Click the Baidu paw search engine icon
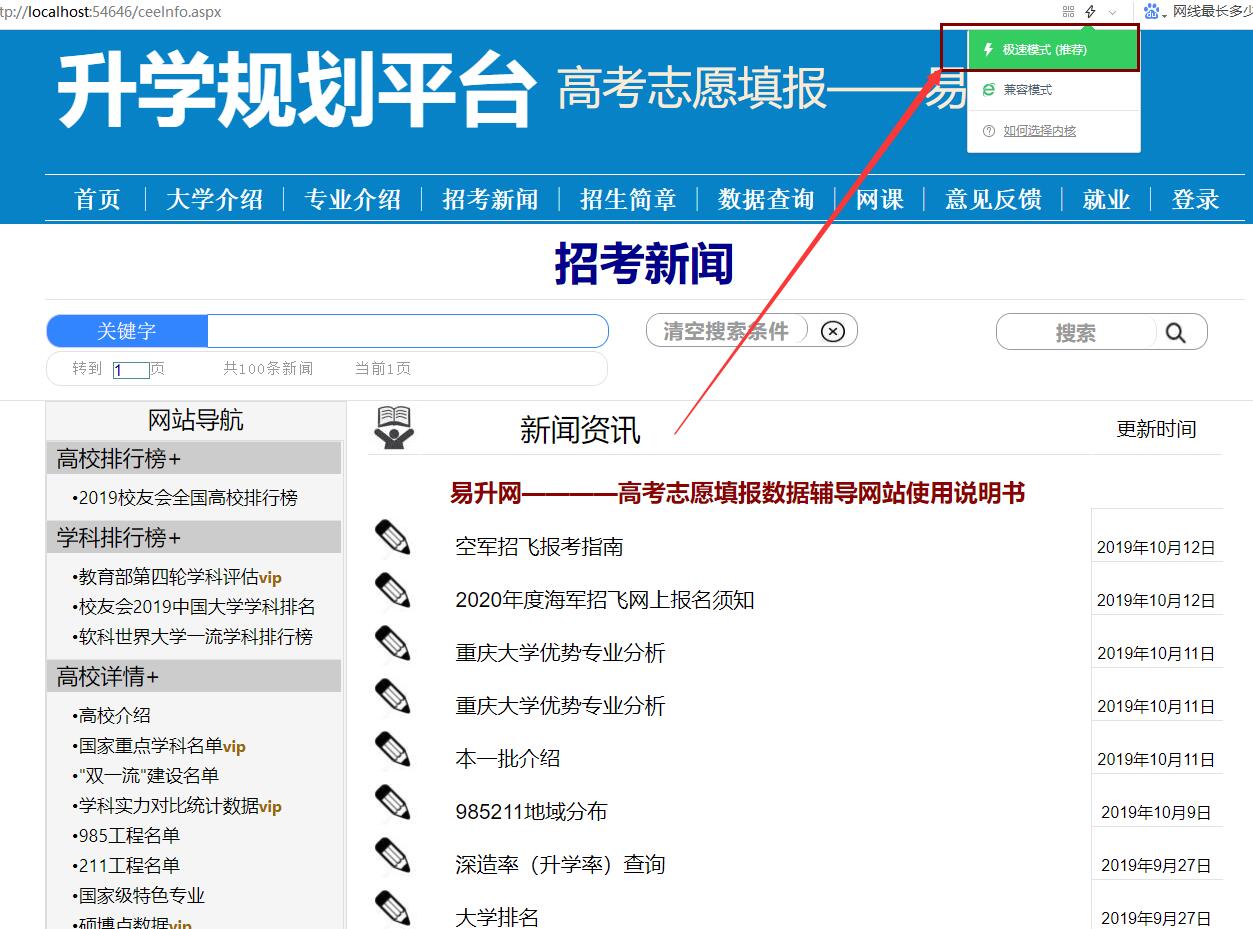 tap(1152, 12)
